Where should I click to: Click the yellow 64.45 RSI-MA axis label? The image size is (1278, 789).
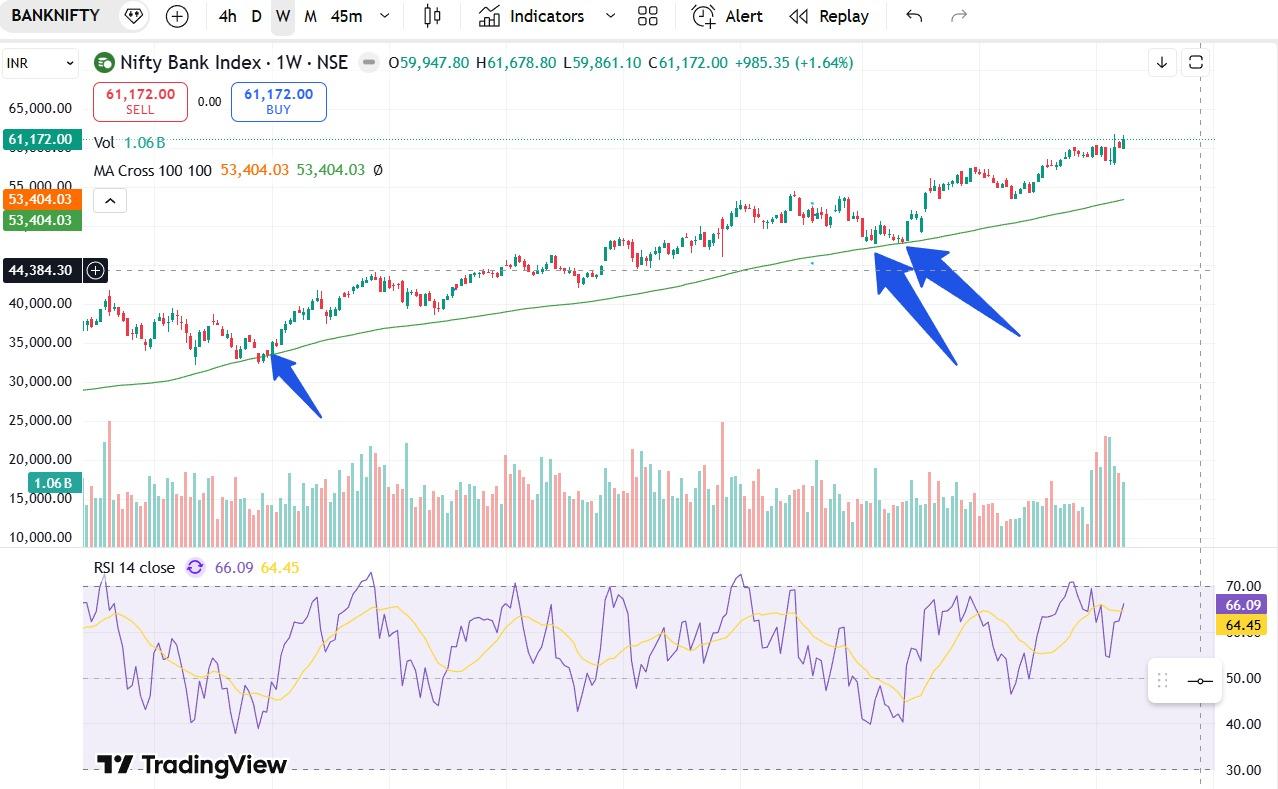coord(1242,625)
